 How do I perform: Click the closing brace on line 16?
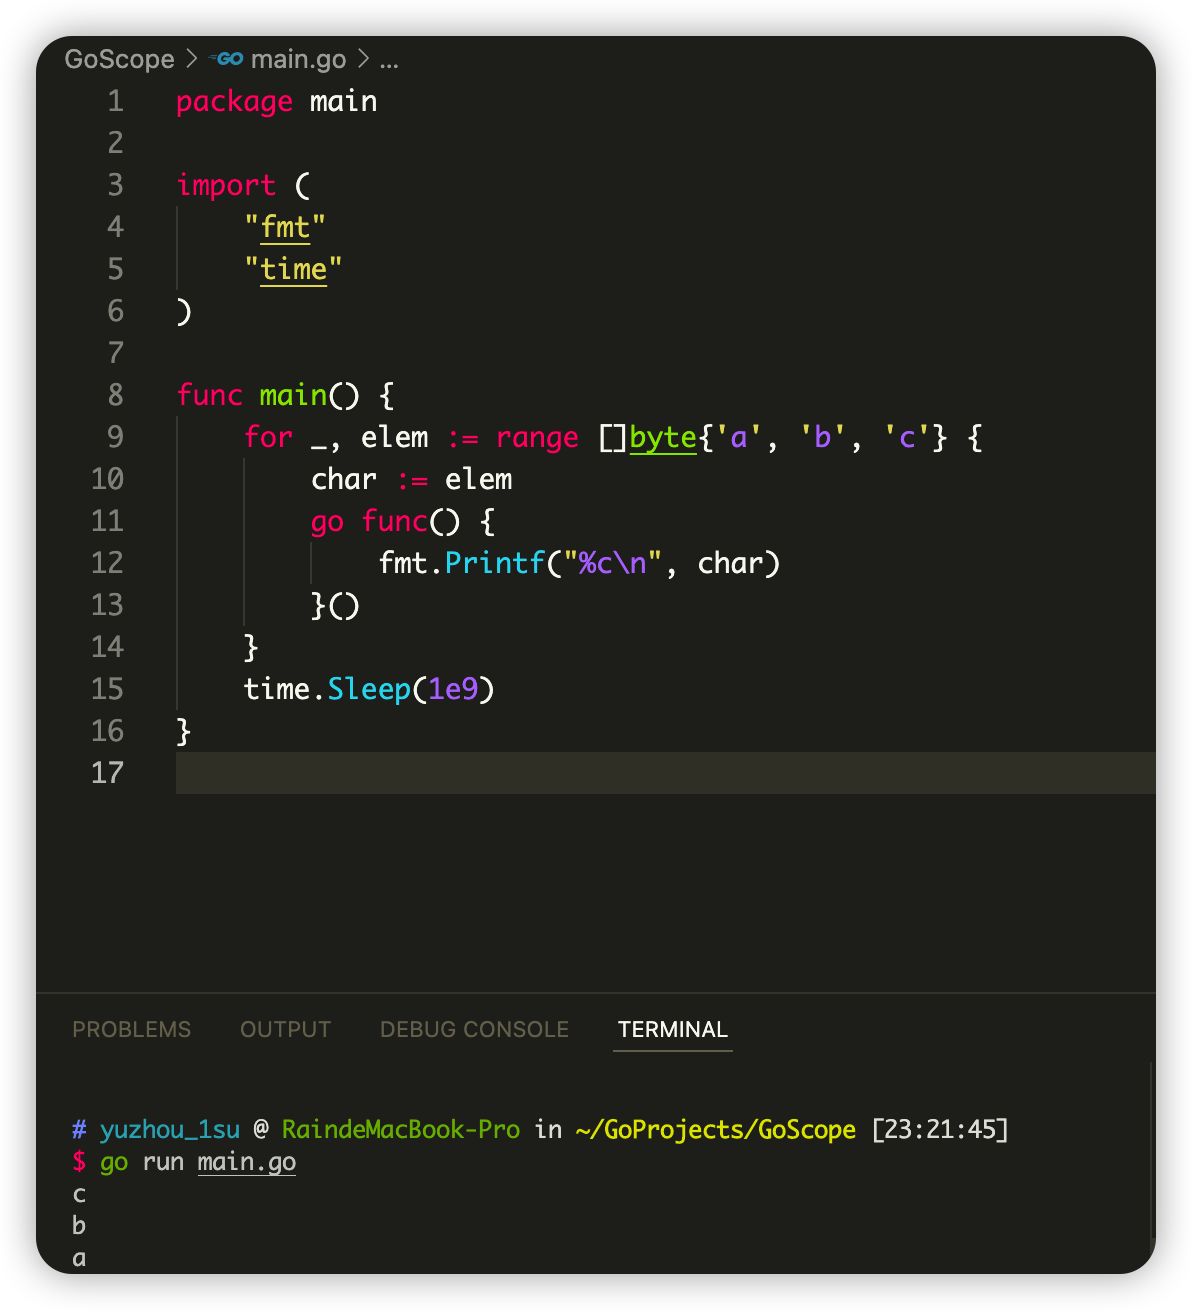point(184,731)
